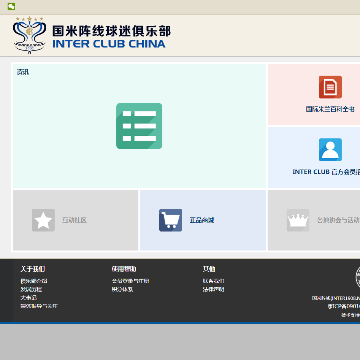Click the green news list icon

coord(139,126)
